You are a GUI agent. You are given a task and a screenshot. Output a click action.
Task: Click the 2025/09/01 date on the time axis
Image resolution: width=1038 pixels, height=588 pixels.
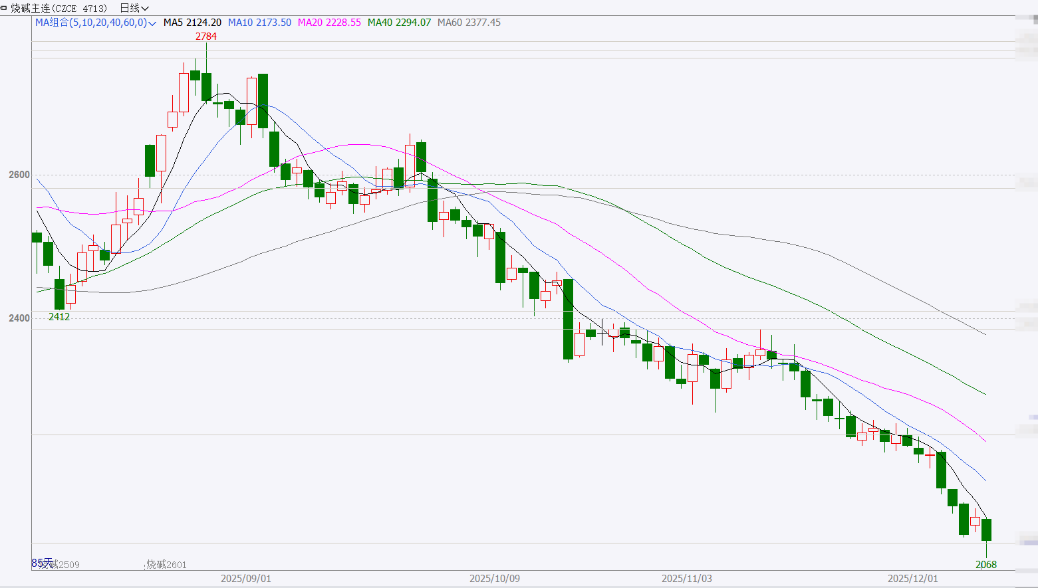point(246,579)
